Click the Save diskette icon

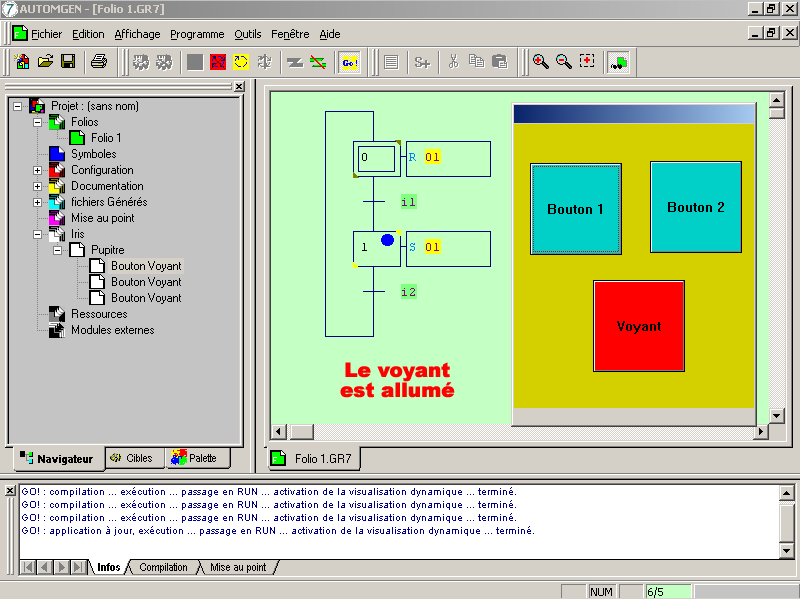(x=68, y=62)
